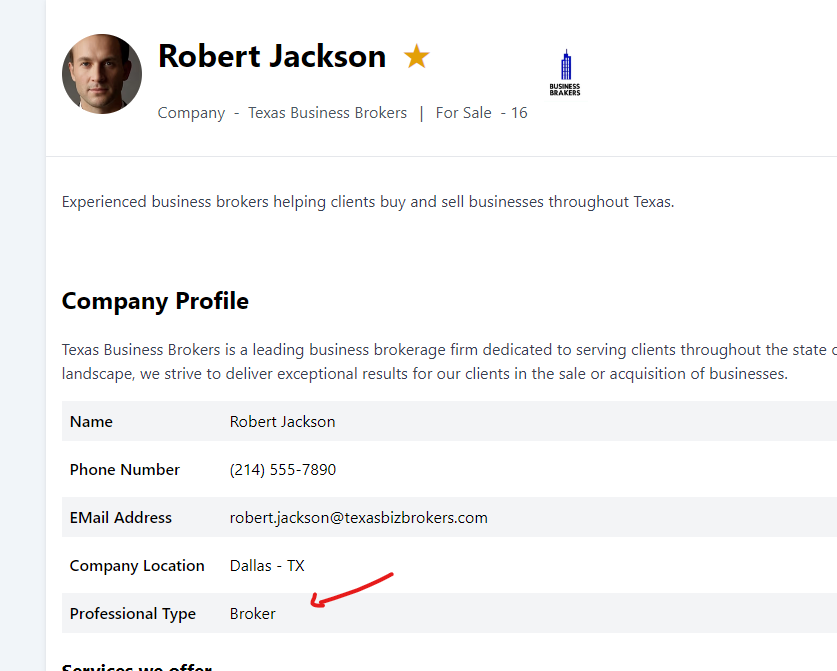Click the Name row label
837x671 pixels.
tap(91, 422)
